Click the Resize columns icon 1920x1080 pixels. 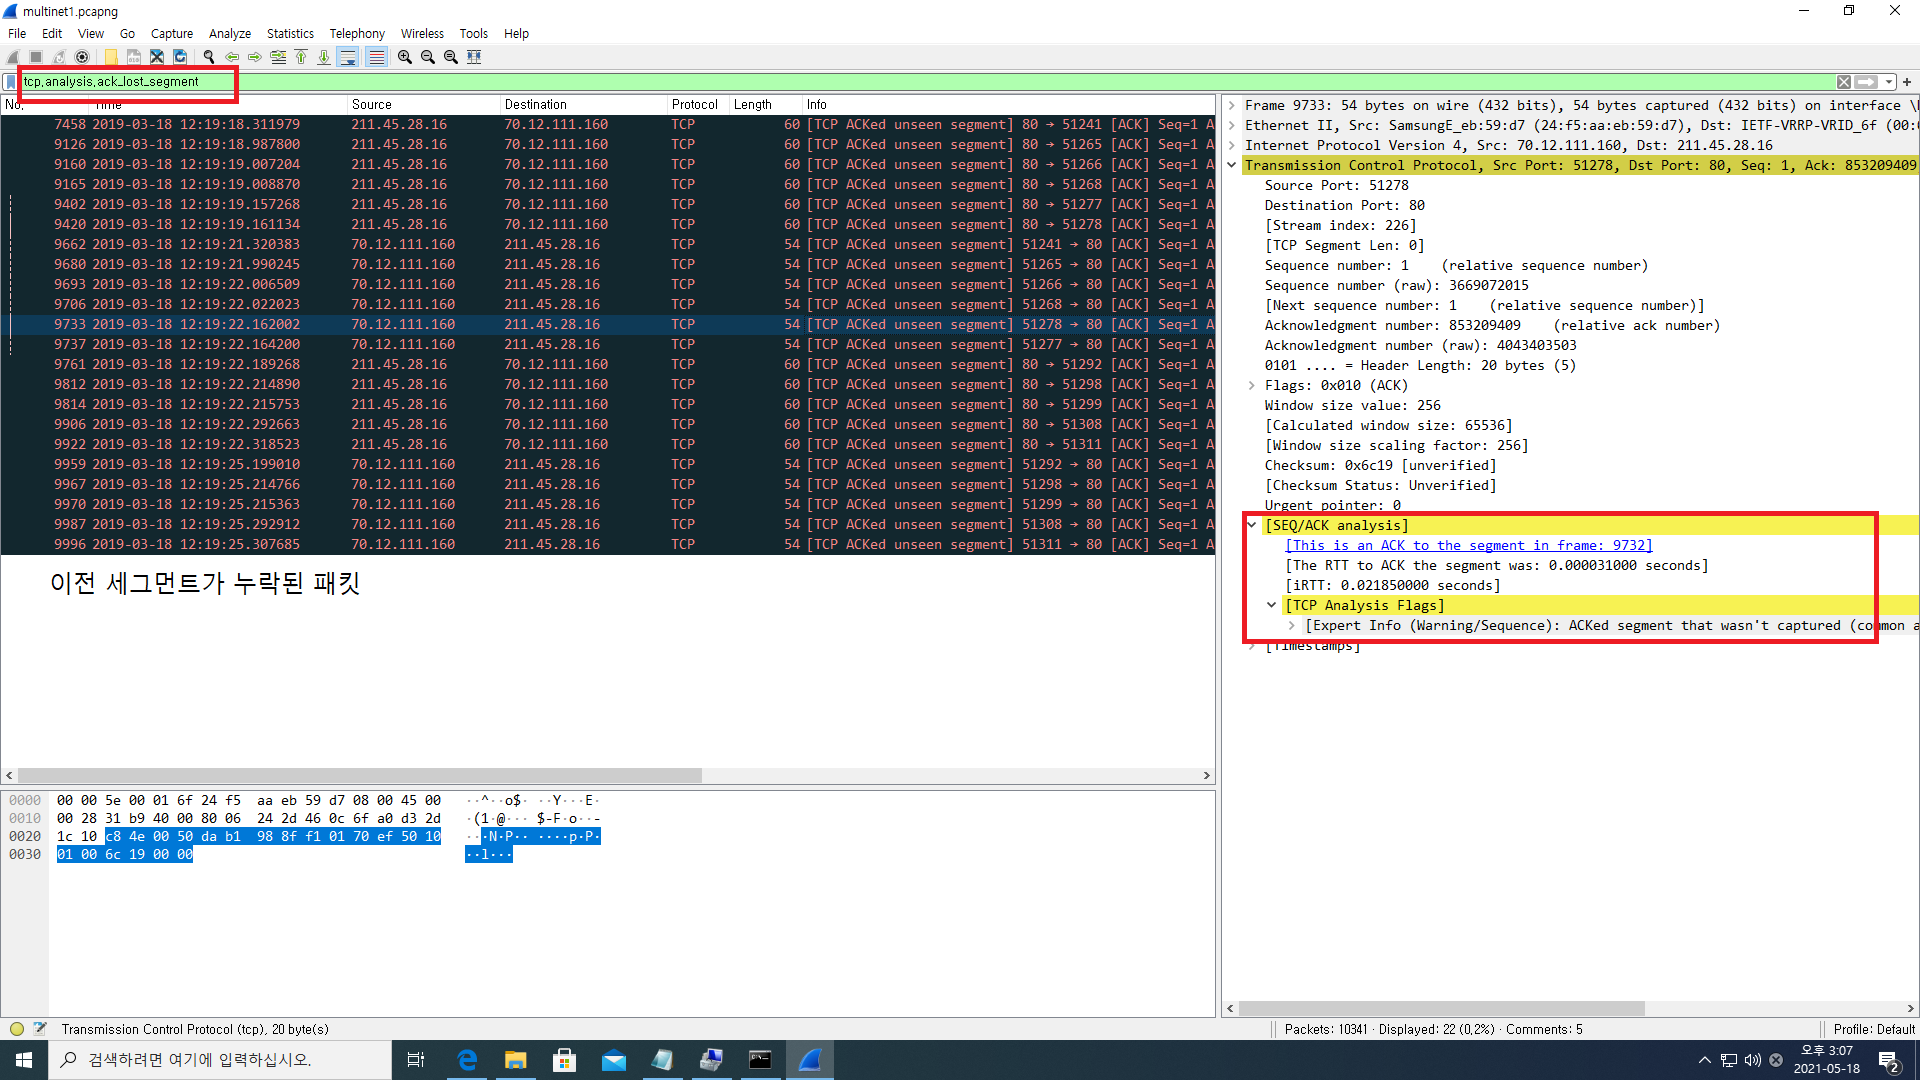474,57
